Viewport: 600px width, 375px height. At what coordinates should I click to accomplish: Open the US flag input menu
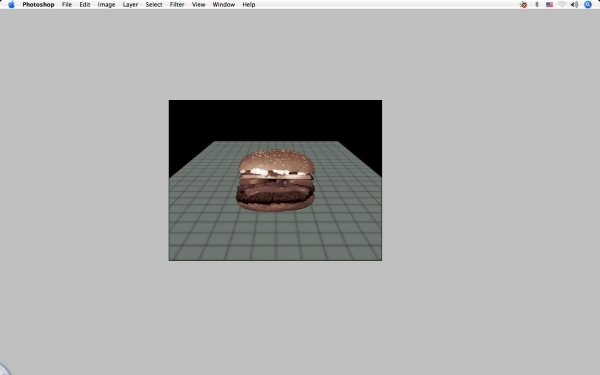[549, 5]
